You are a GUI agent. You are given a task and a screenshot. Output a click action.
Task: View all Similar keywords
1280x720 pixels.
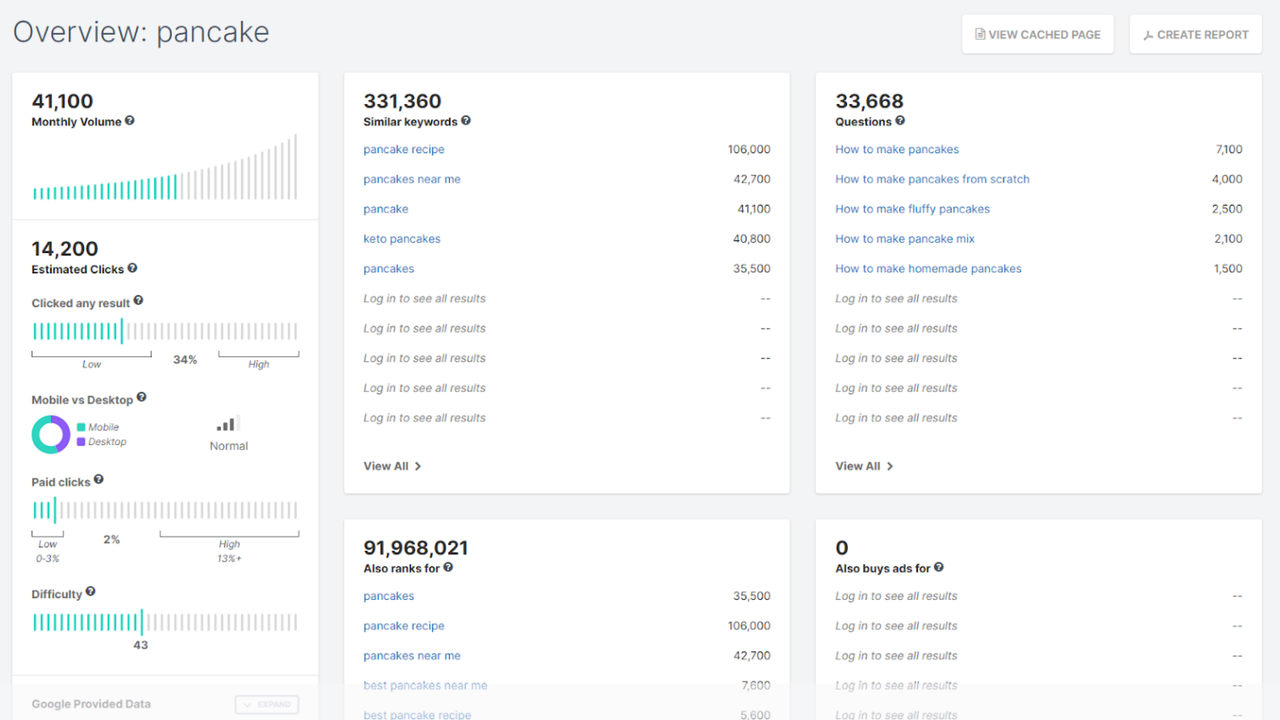pyautogui.click(x=393, y=466)
